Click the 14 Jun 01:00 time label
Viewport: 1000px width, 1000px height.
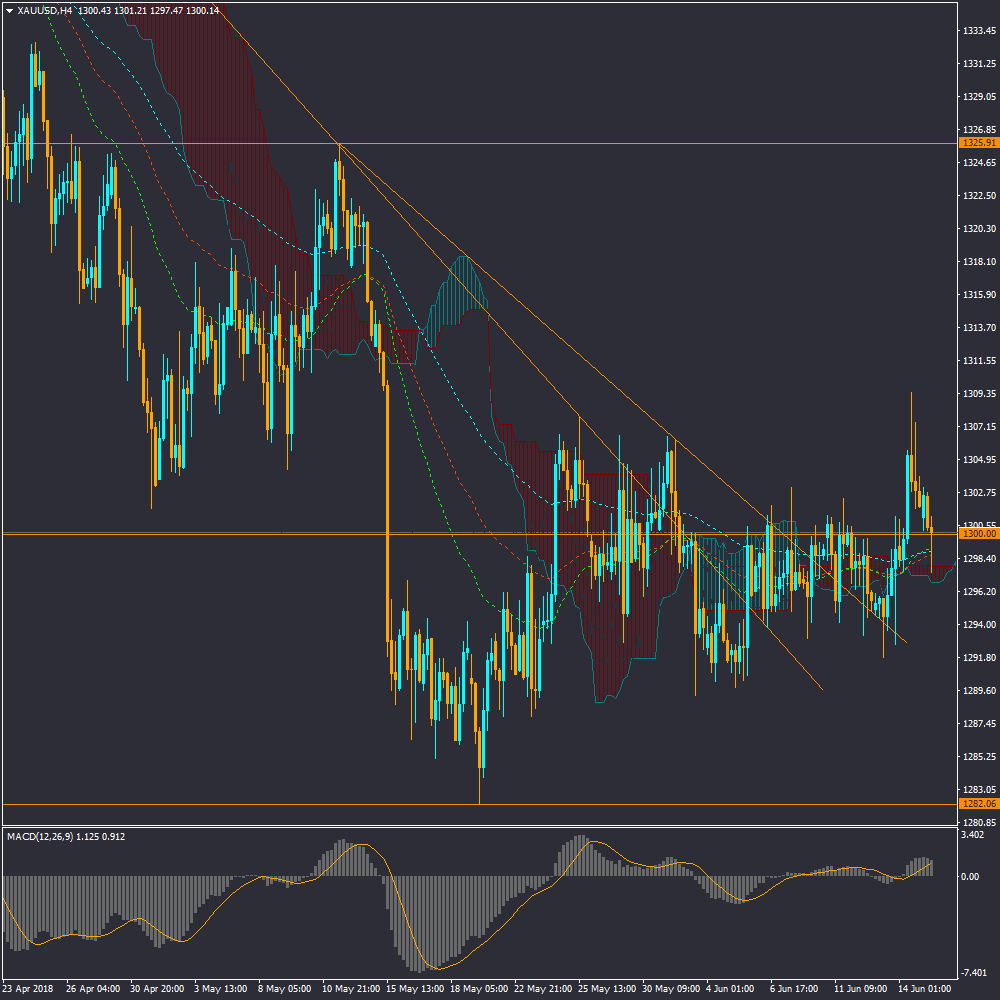coord(924,988)
